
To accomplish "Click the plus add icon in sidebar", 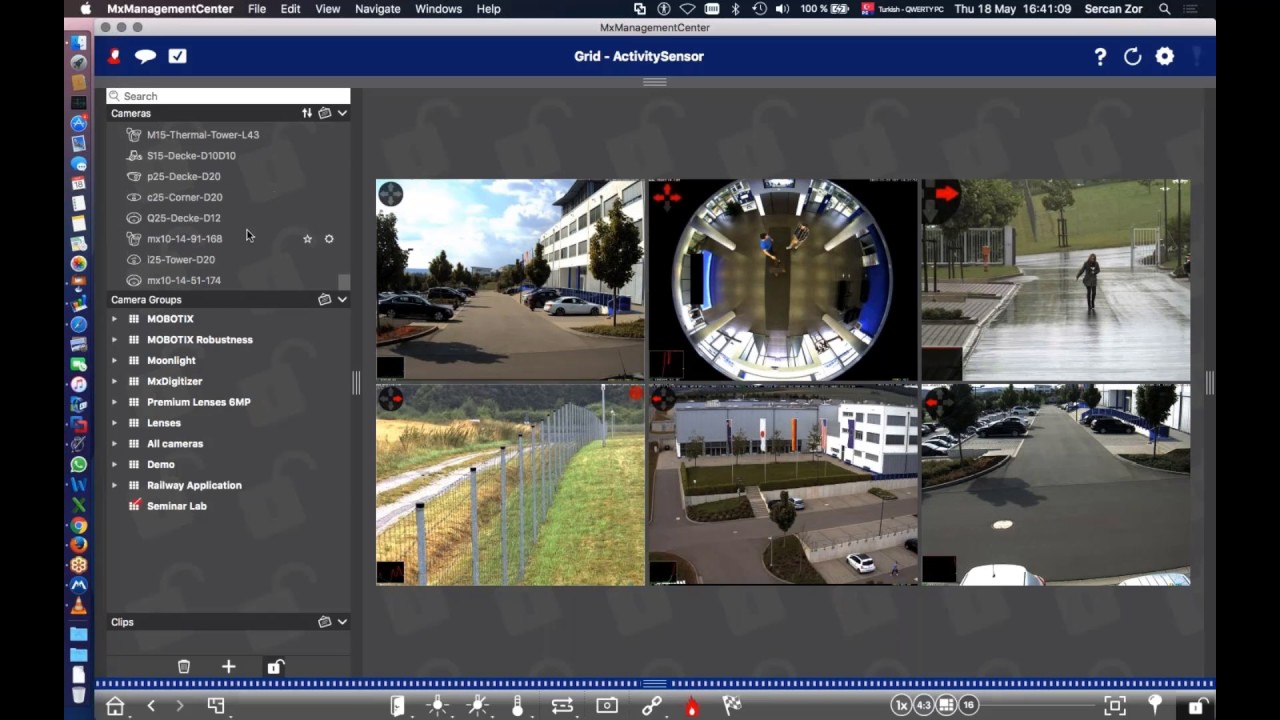I will coord(228,667).
